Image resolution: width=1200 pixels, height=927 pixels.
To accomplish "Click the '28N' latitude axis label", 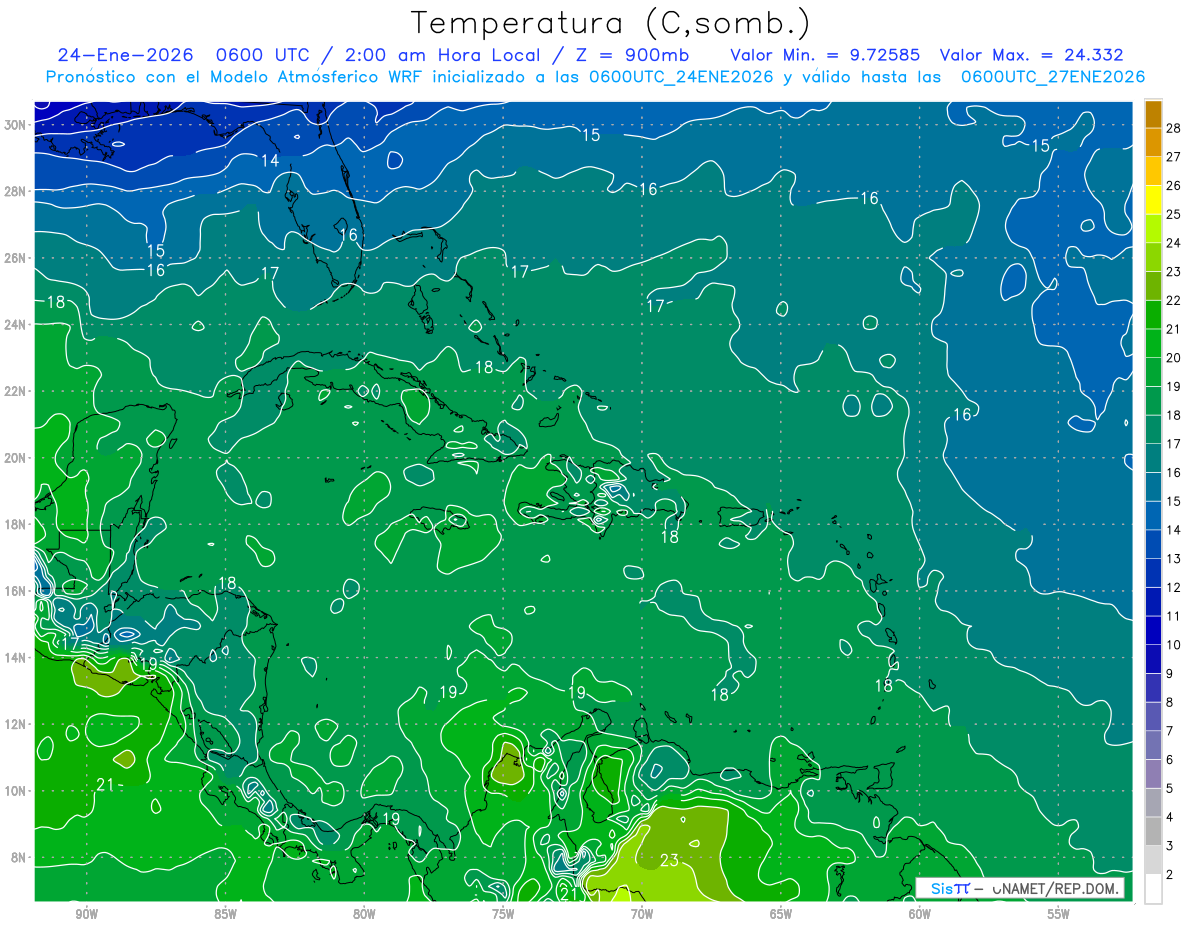I will (16, 191).
